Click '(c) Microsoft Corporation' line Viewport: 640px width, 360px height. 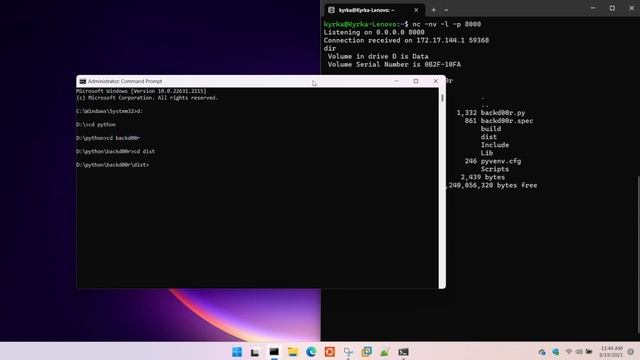(147, 98)
